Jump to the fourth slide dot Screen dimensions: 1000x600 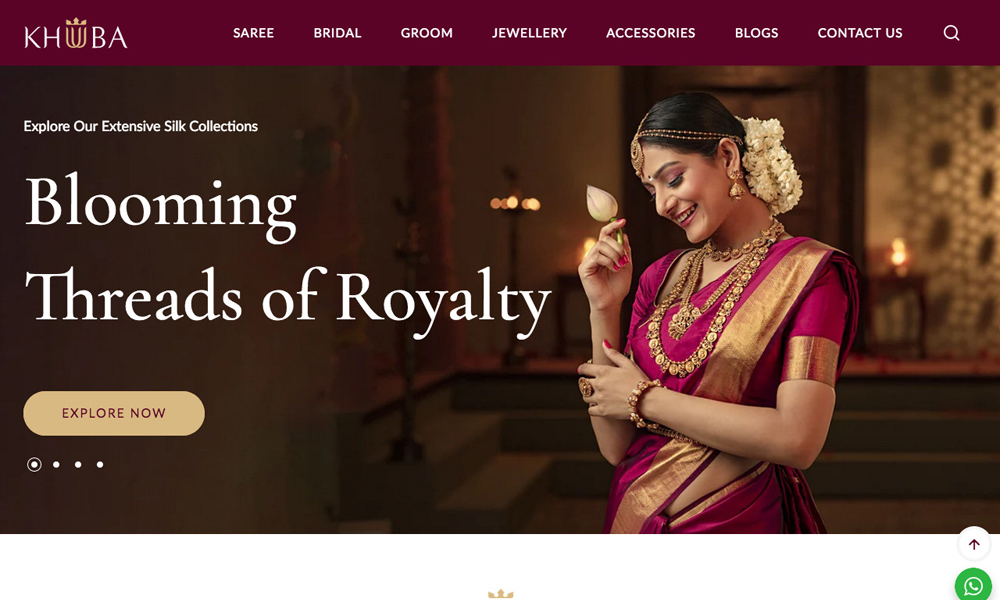[100, 465]
